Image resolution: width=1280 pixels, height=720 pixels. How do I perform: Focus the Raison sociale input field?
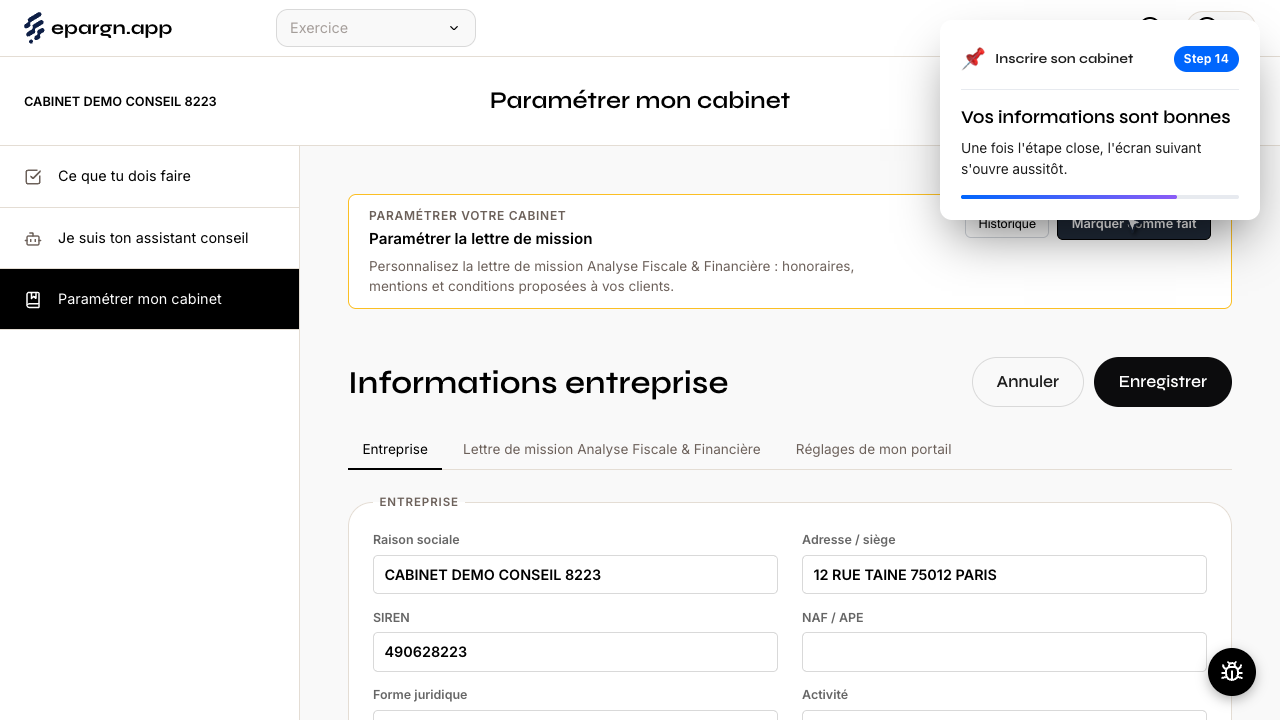[575, 575]
